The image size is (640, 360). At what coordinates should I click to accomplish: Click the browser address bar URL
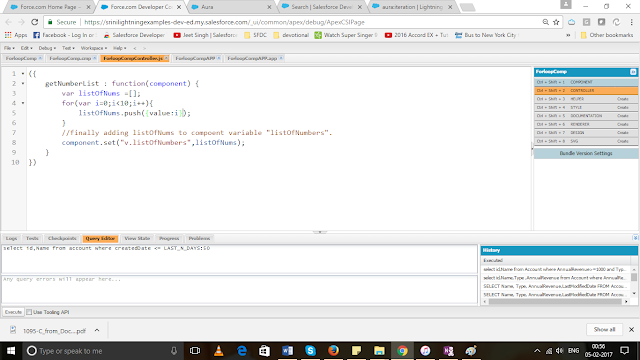[x=224, y=22]
